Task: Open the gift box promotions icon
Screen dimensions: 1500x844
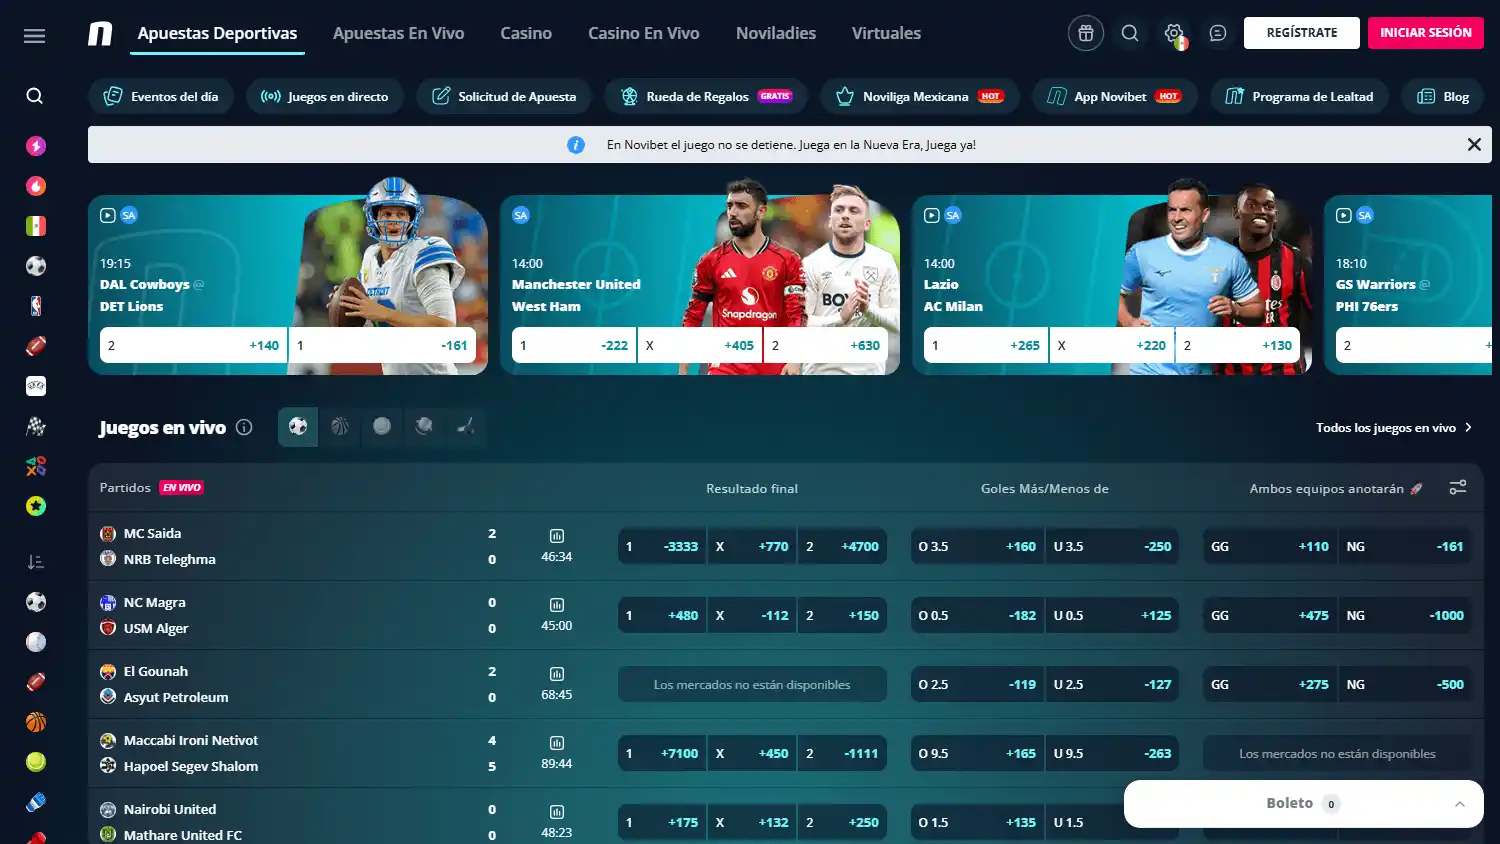Action: tap(1085, 33)
